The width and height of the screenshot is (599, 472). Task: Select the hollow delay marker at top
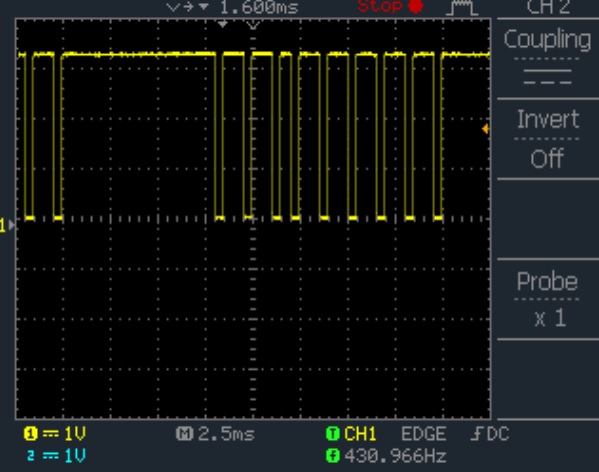click(x=253, y=25)
